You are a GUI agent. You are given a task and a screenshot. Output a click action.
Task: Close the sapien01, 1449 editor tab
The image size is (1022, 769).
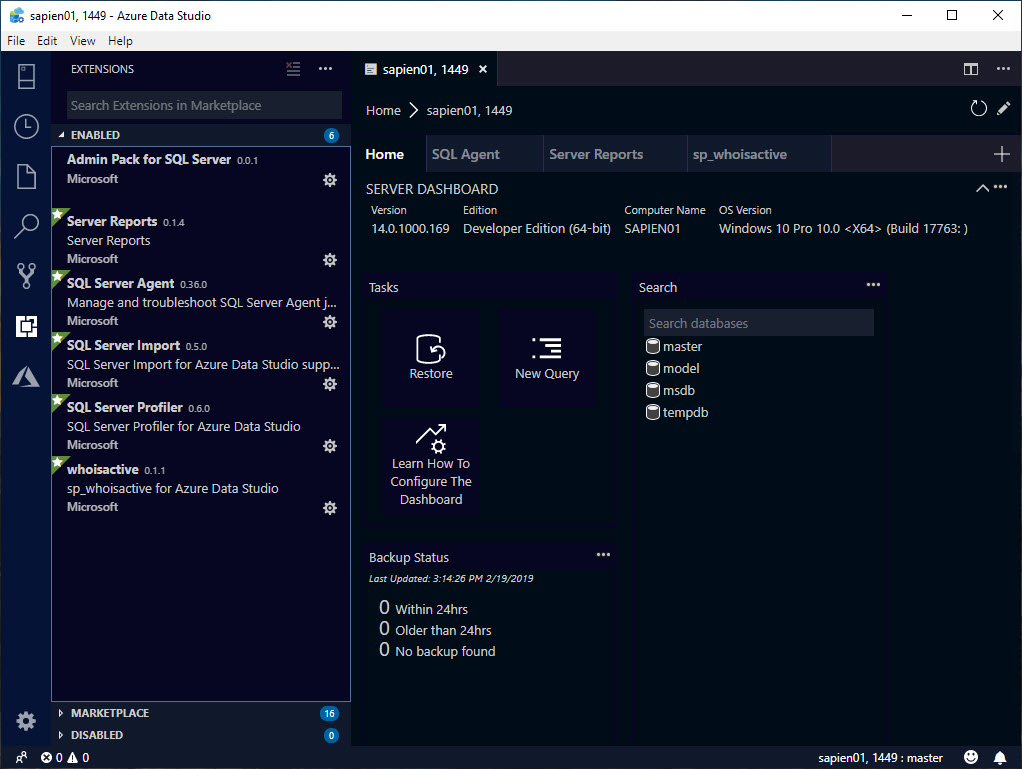point(483,69)
